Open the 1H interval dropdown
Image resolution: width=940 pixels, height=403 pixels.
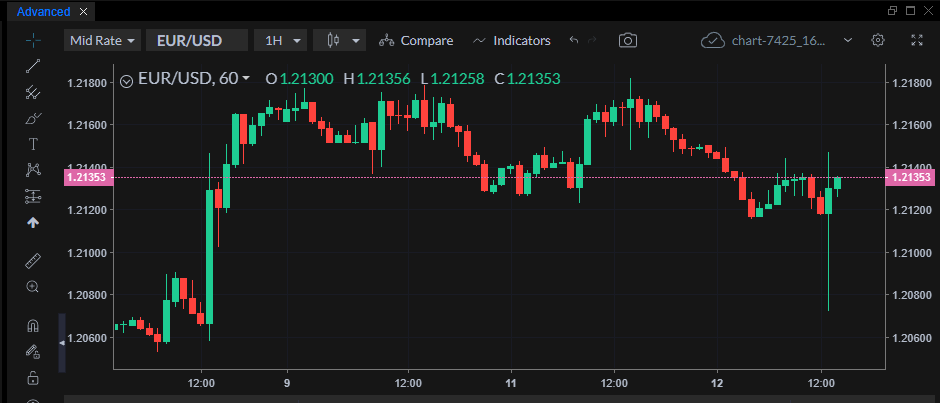281,40
